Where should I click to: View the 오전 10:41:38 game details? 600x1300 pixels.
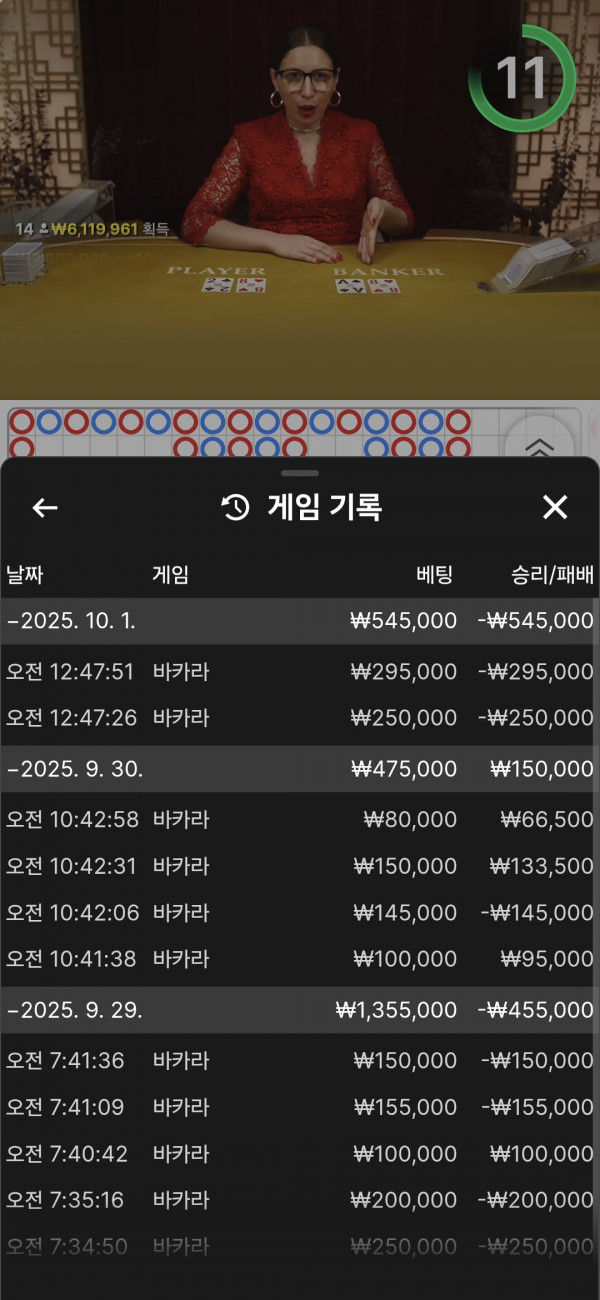tap(300, 958)
